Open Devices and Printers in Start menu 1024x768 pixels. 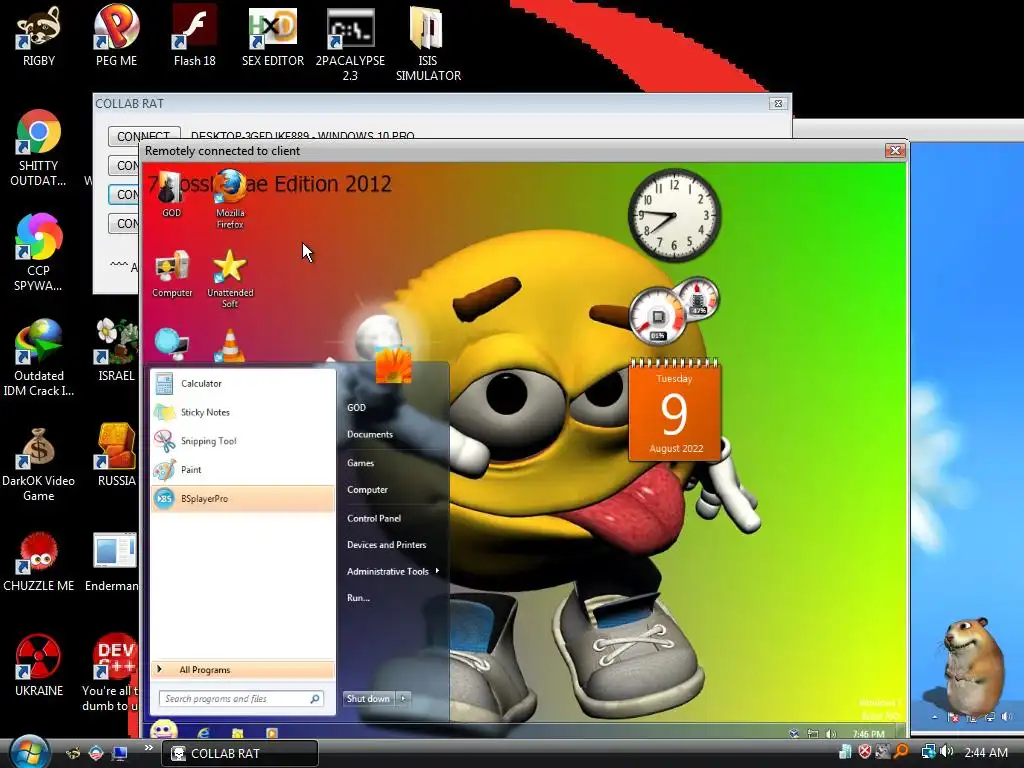tap(387, 545)
